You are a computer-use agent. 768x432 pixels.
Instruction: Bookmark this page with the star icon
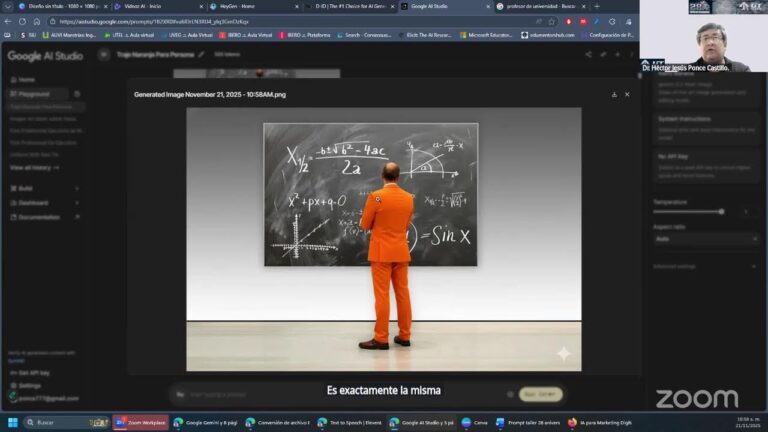551,21
